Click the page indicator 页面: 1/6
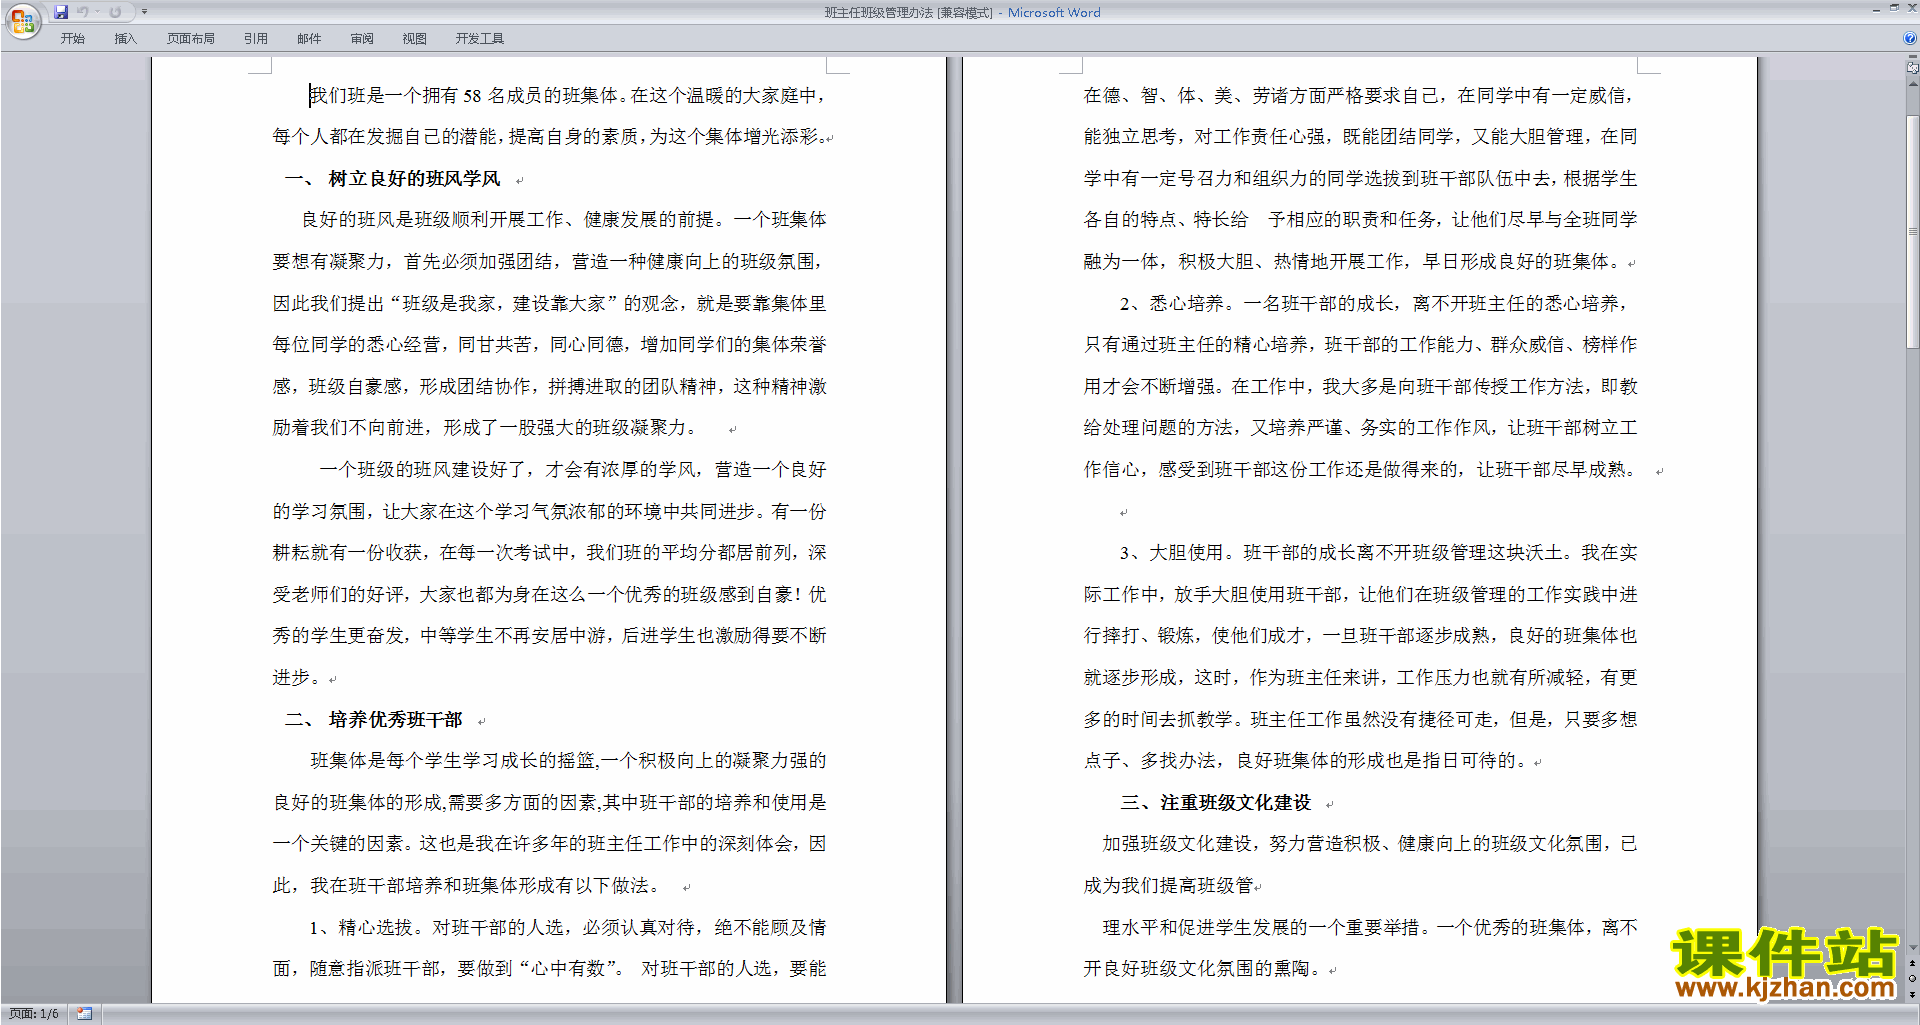Viewport: 1920px width, 1025px height. pyautogui.click(x=34, y=1014)
